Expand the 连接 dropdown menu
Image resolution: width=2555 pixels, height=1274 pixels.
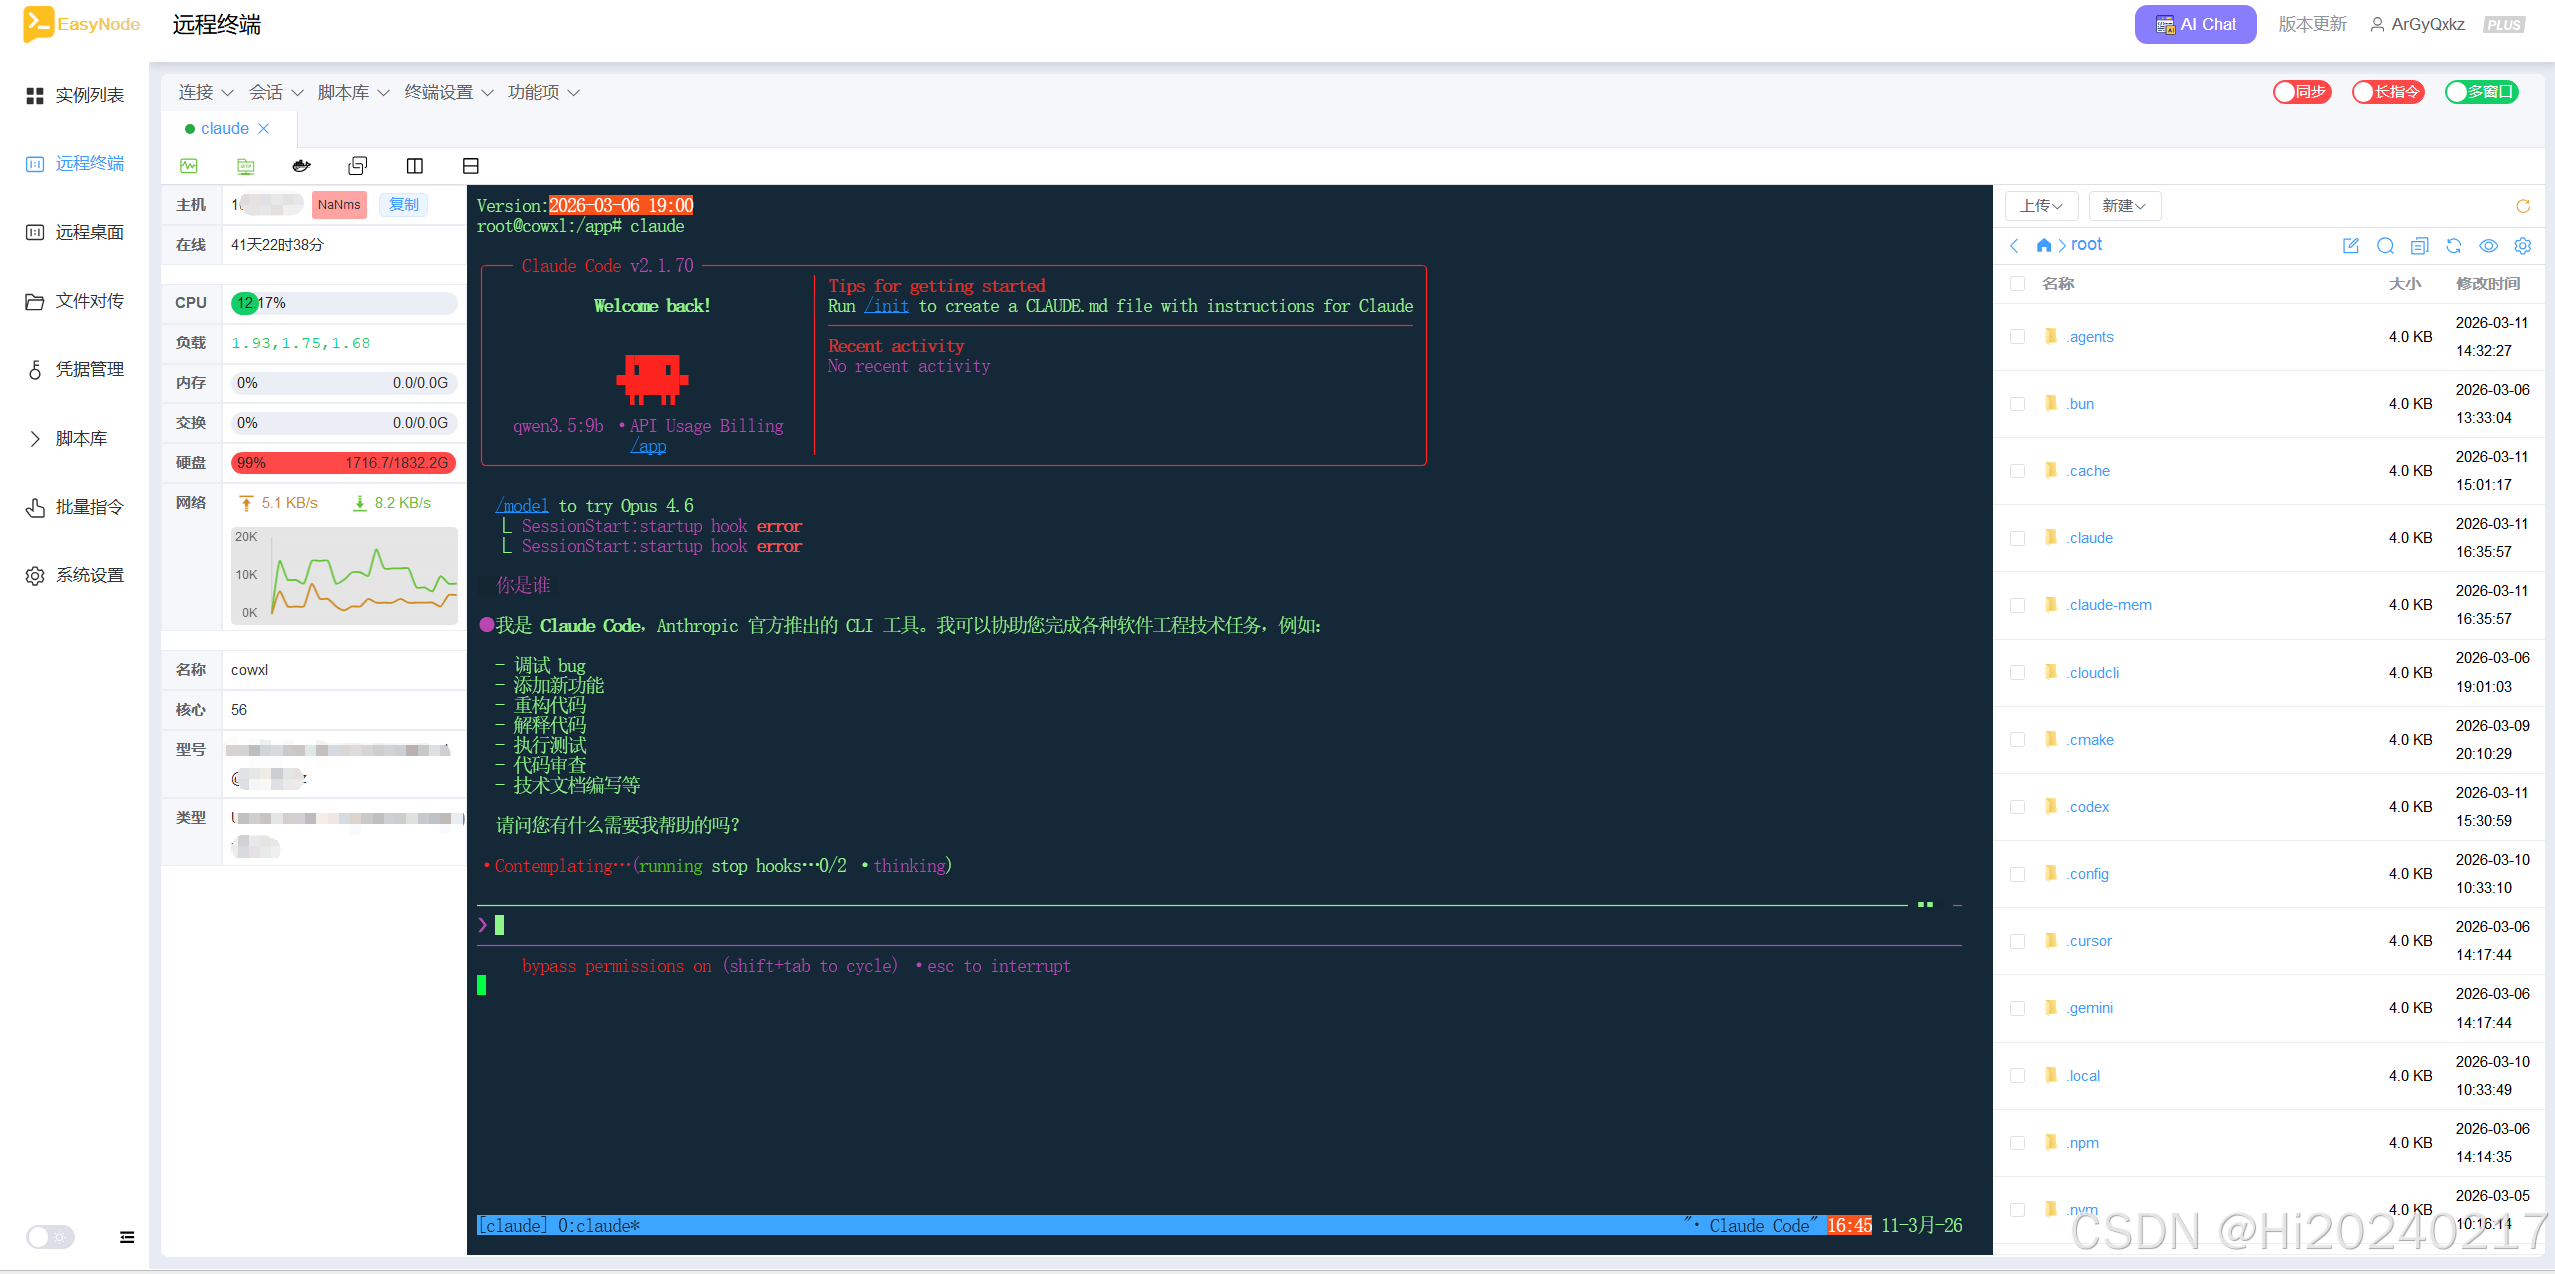[x=205, y=92]
